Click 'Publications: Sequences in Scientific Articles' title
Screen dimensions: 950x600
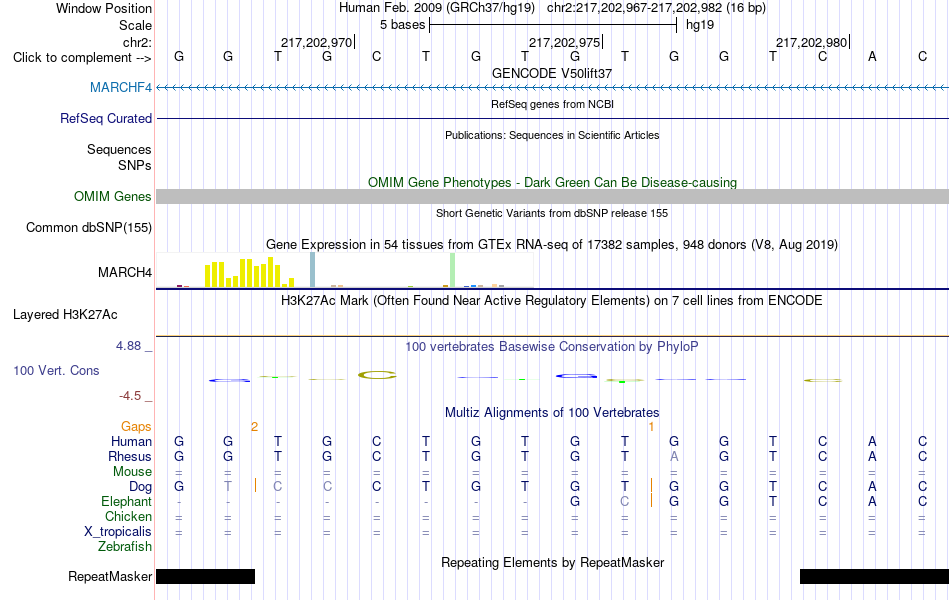[x=552, y=135]
